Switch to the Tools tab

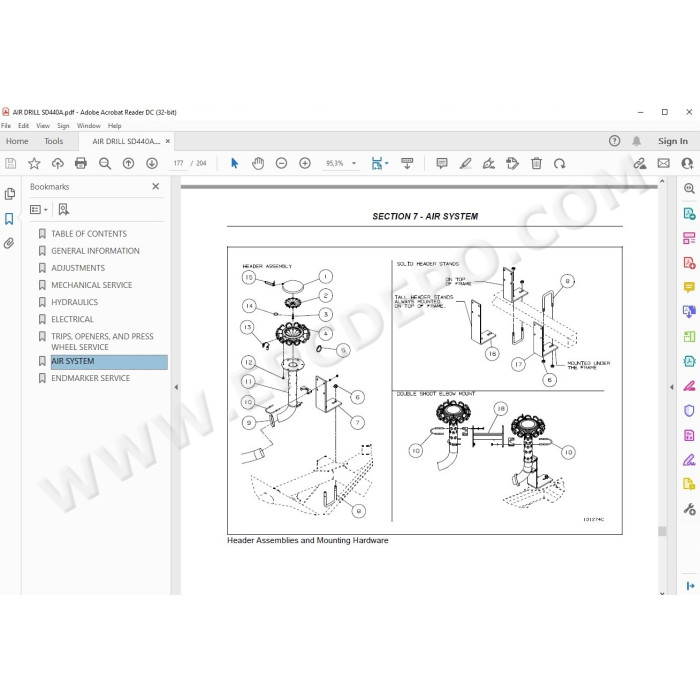(54, 141)
